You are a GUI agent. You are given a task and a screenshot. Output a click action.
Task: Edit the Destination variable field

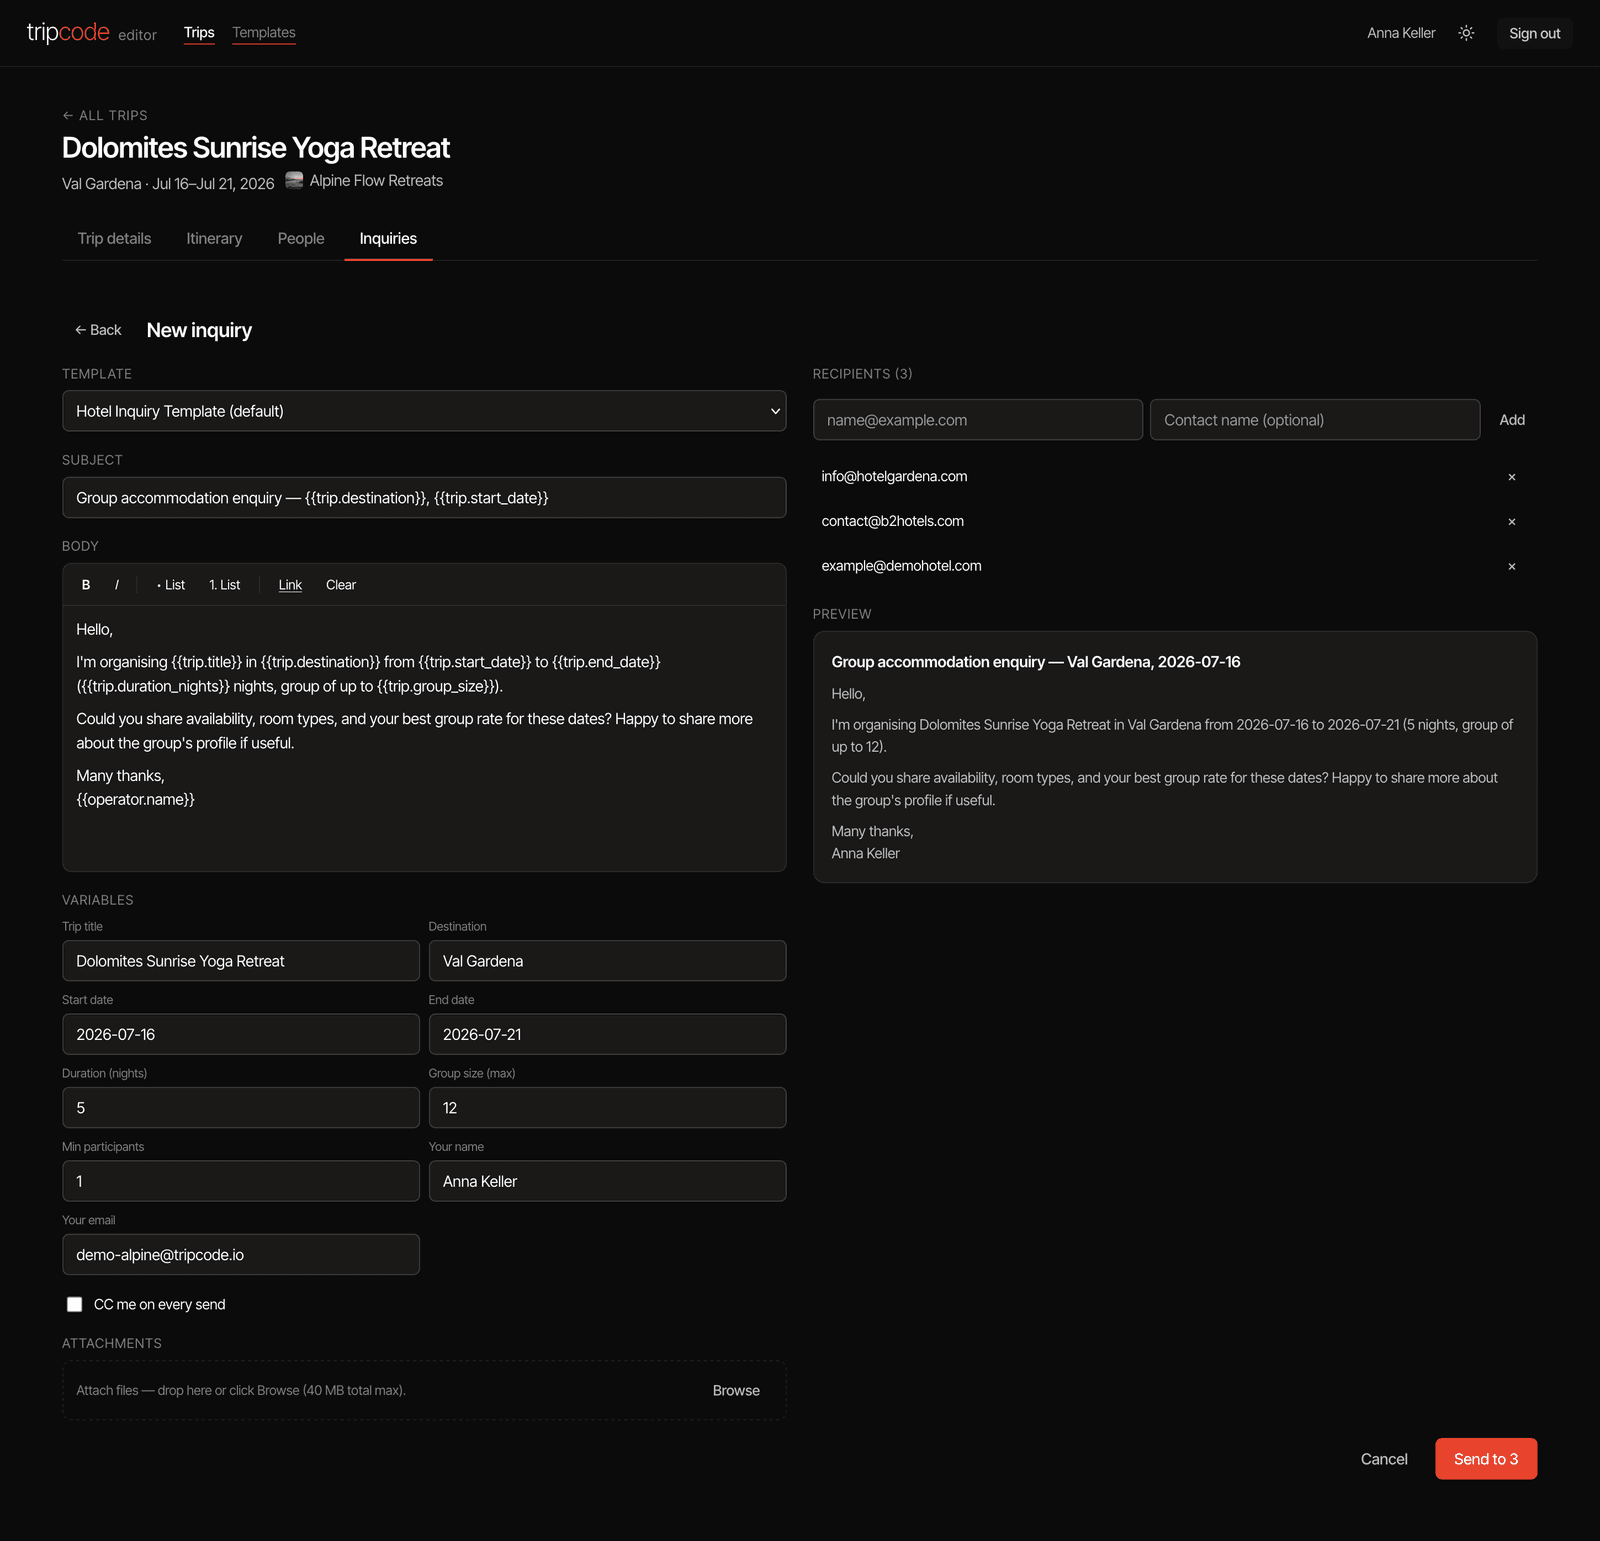(608, 961)
